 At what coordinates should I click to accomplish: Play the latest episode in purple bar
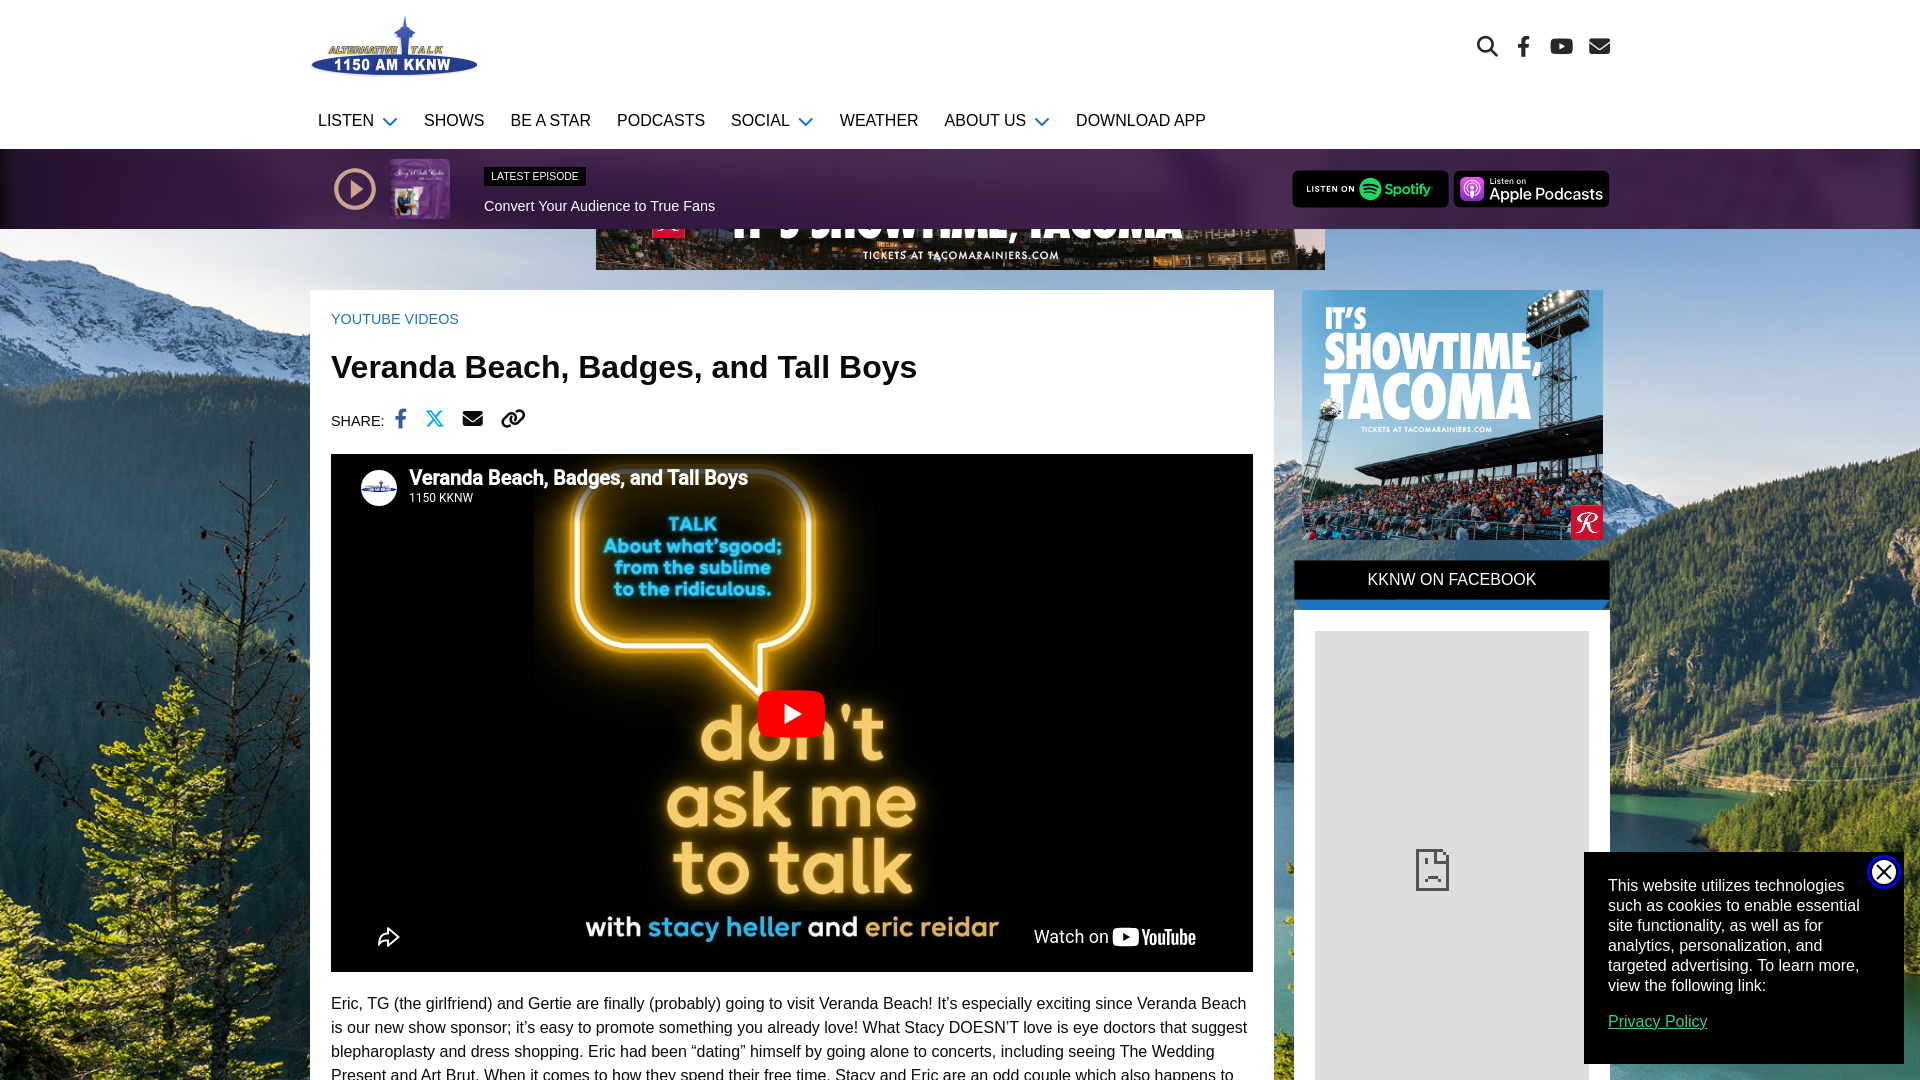coord(355,189)
